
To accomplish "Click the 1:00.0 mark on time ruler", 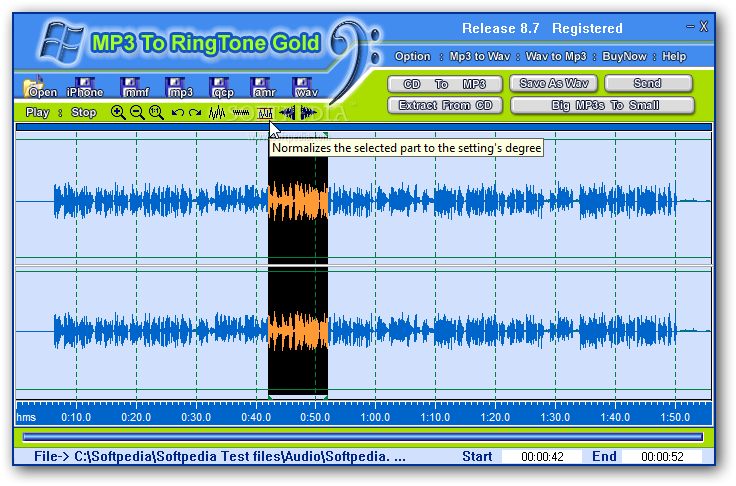I will pos(375,417).
